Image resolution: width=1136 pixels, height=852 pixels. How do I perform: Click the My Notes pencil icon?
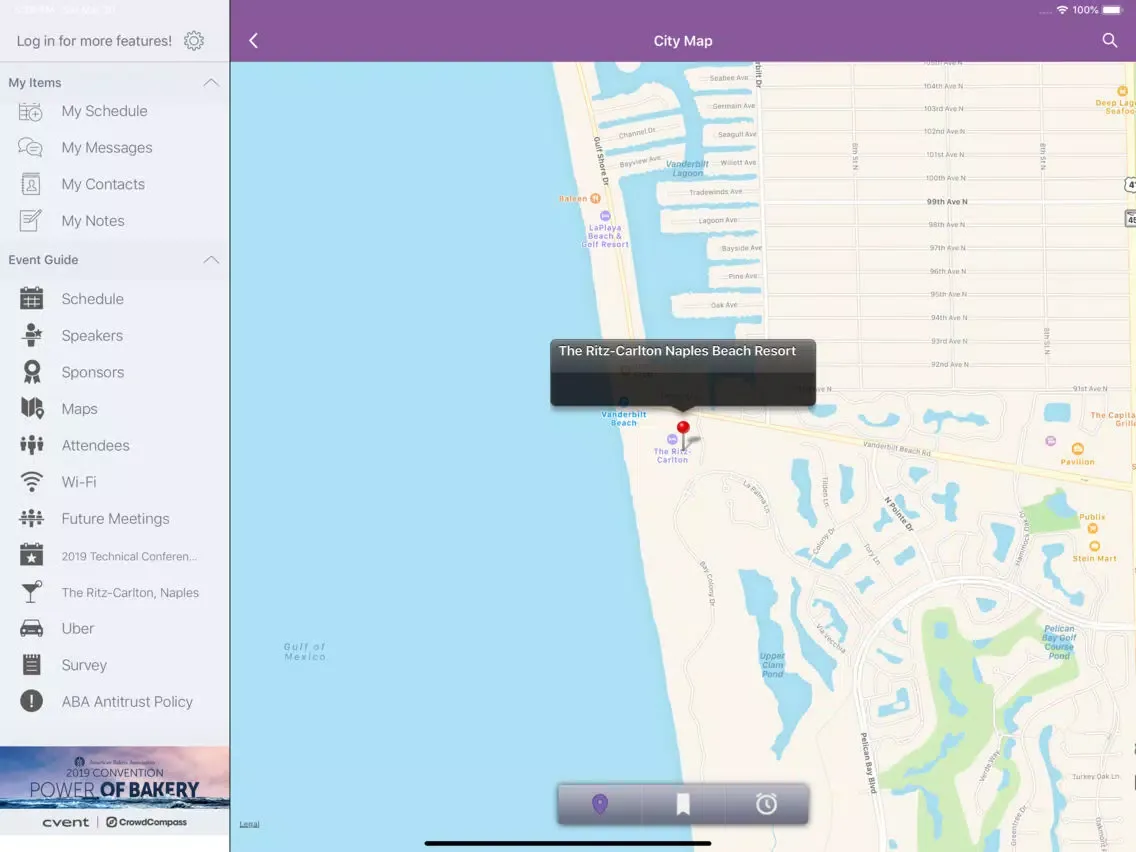[30, 220]
